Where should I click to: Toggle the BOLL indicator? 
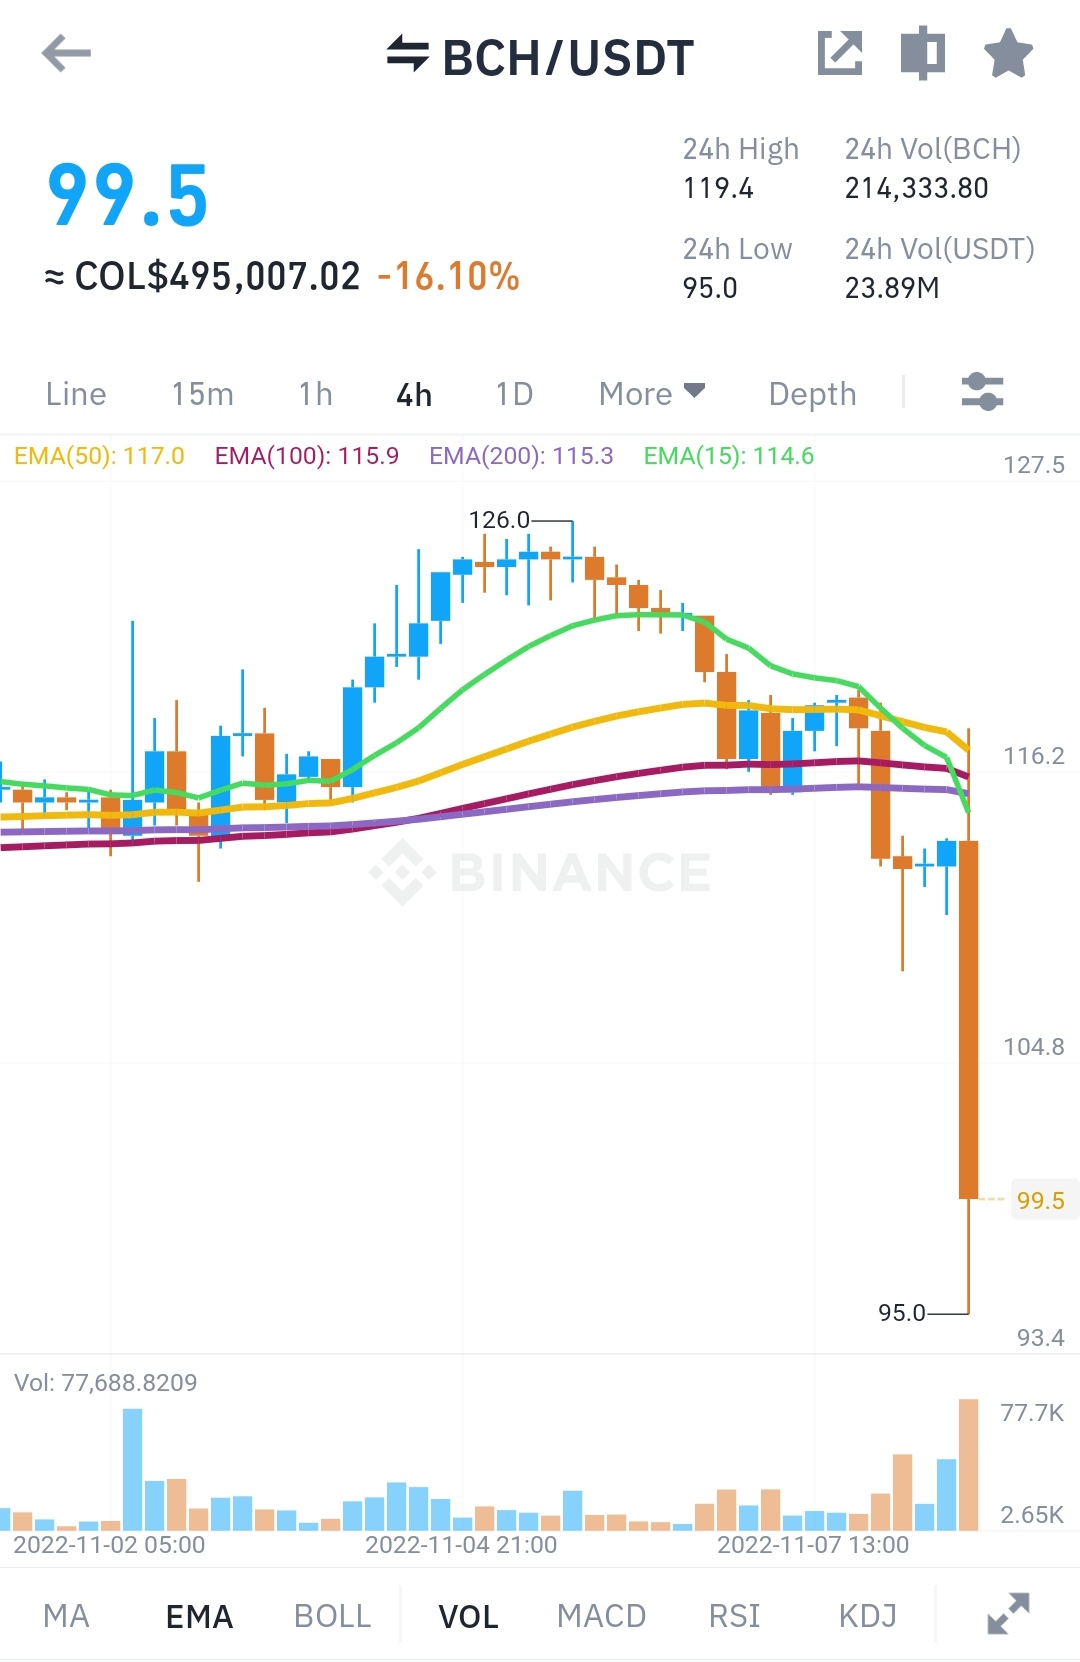[x=332, y=1616]
